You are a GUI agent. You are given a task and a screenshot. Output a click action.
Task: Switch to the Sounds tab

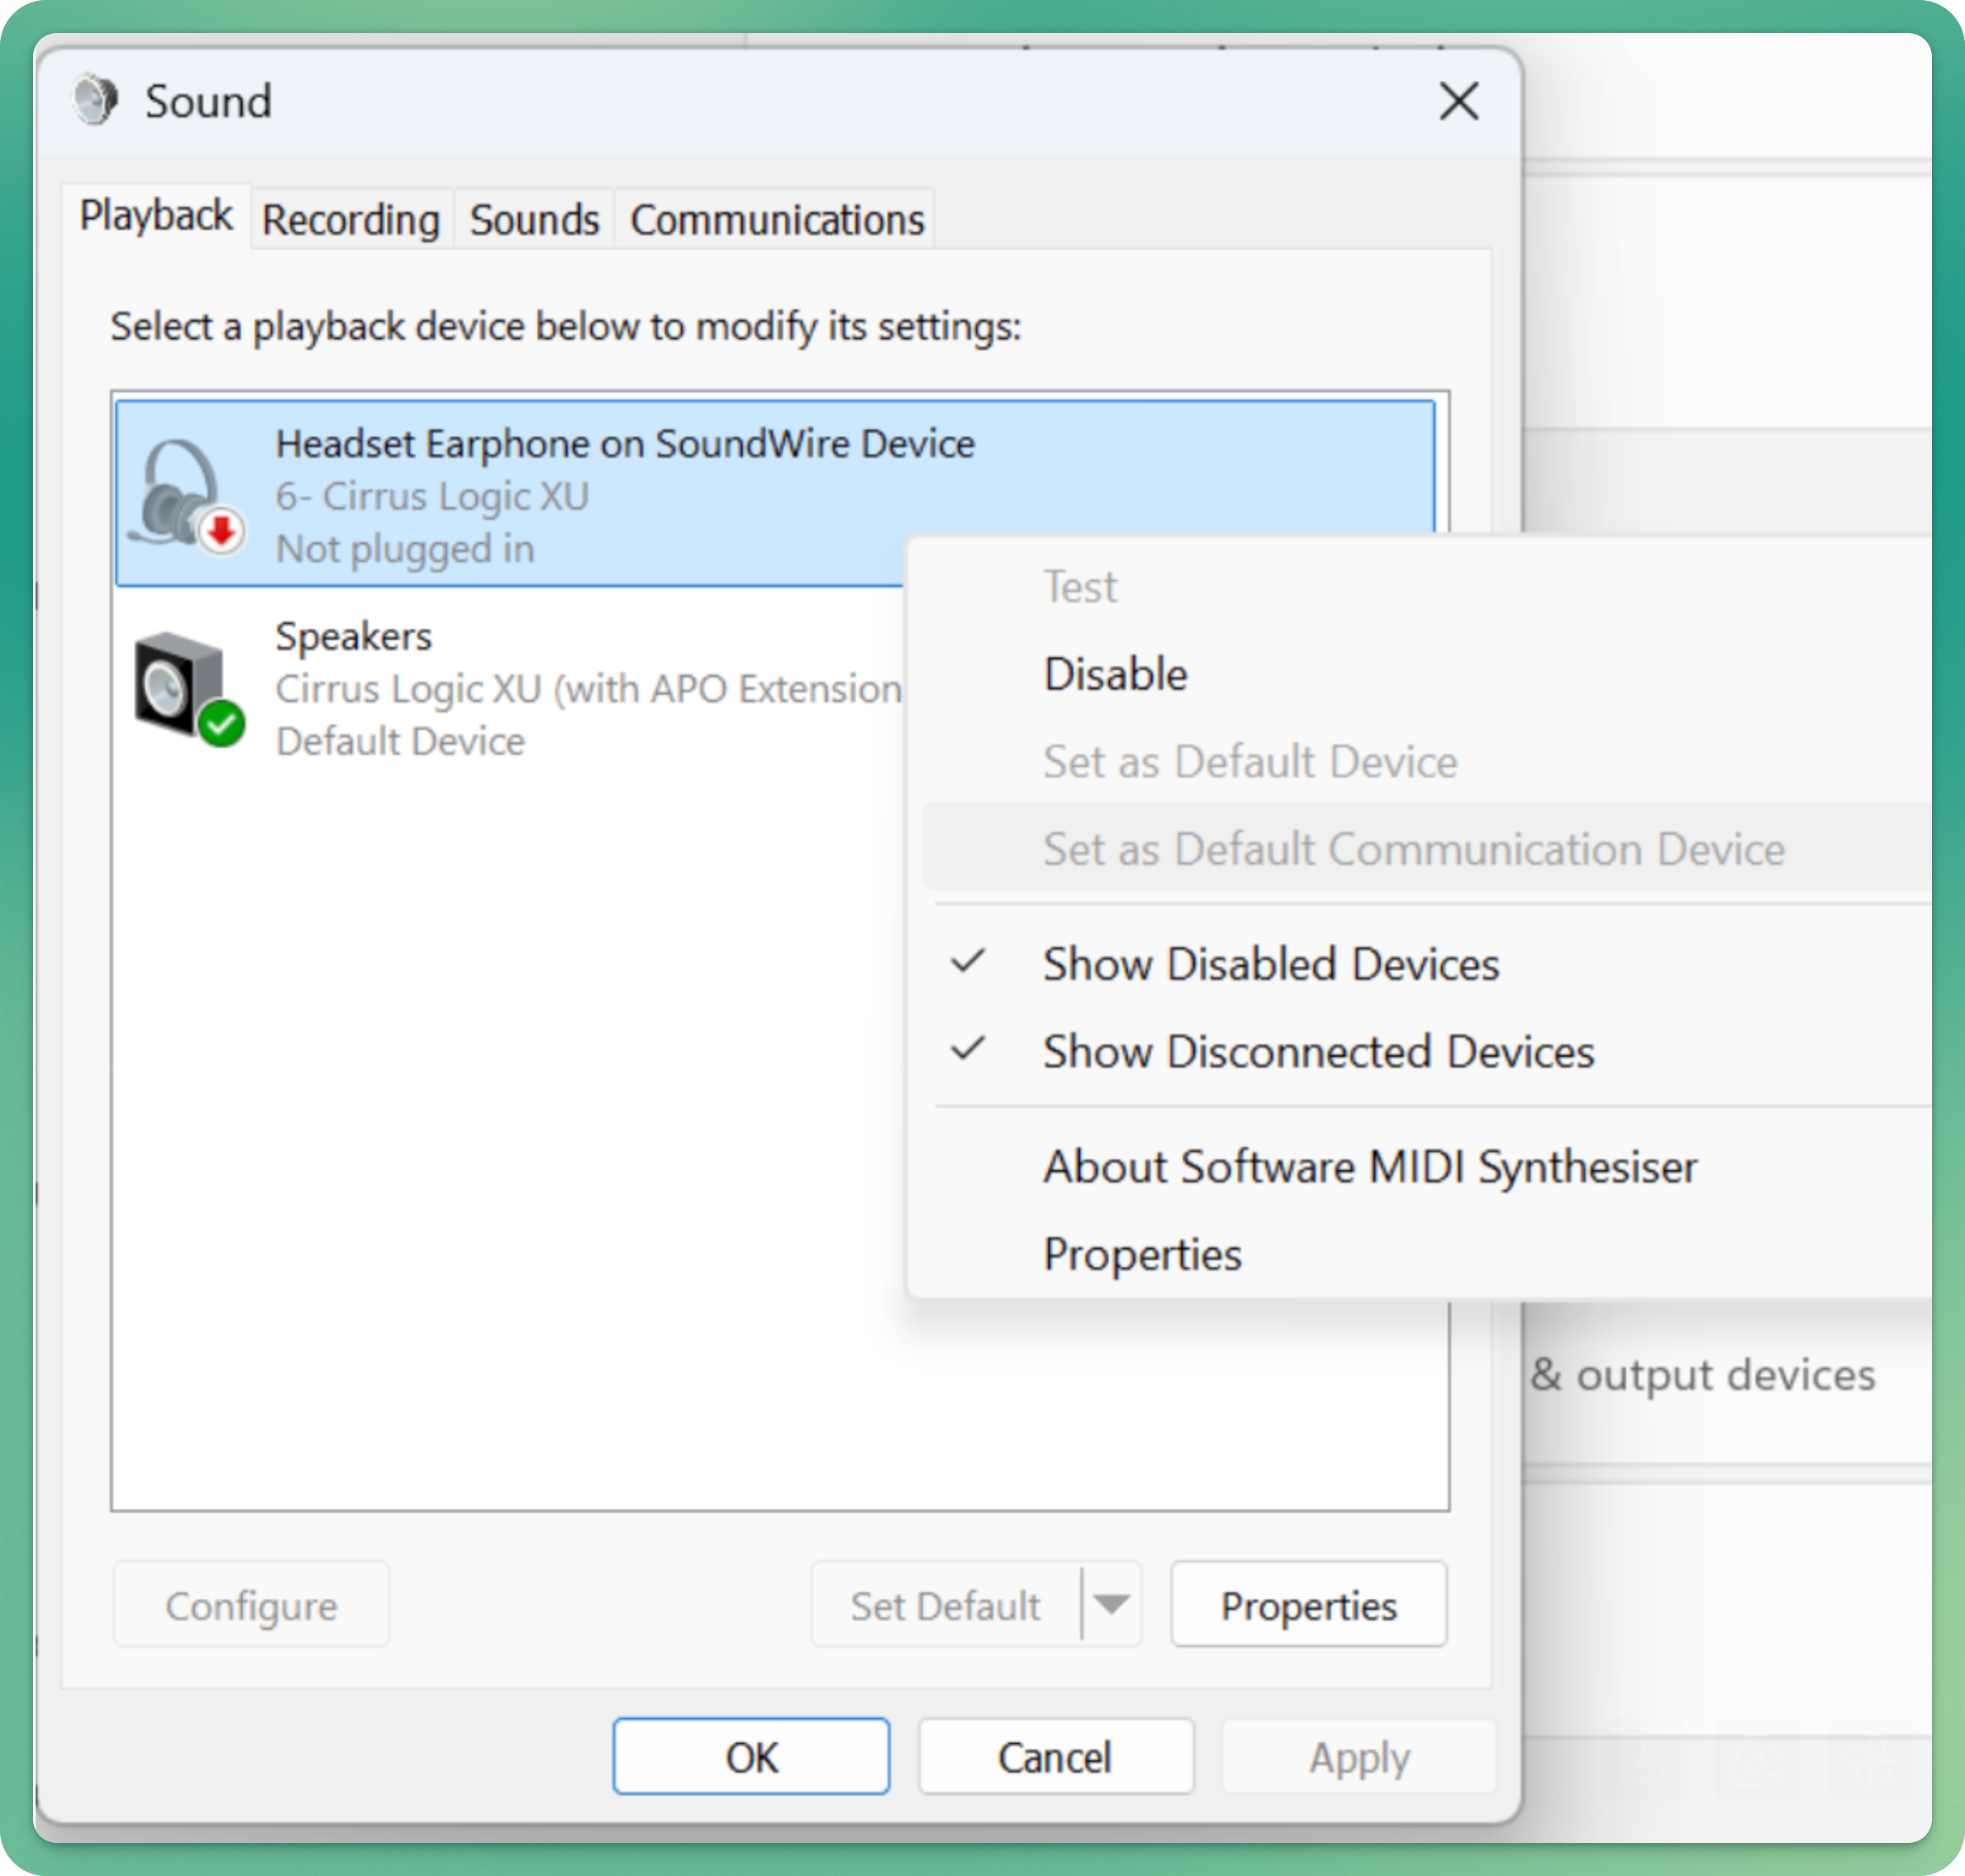(534, 220)
